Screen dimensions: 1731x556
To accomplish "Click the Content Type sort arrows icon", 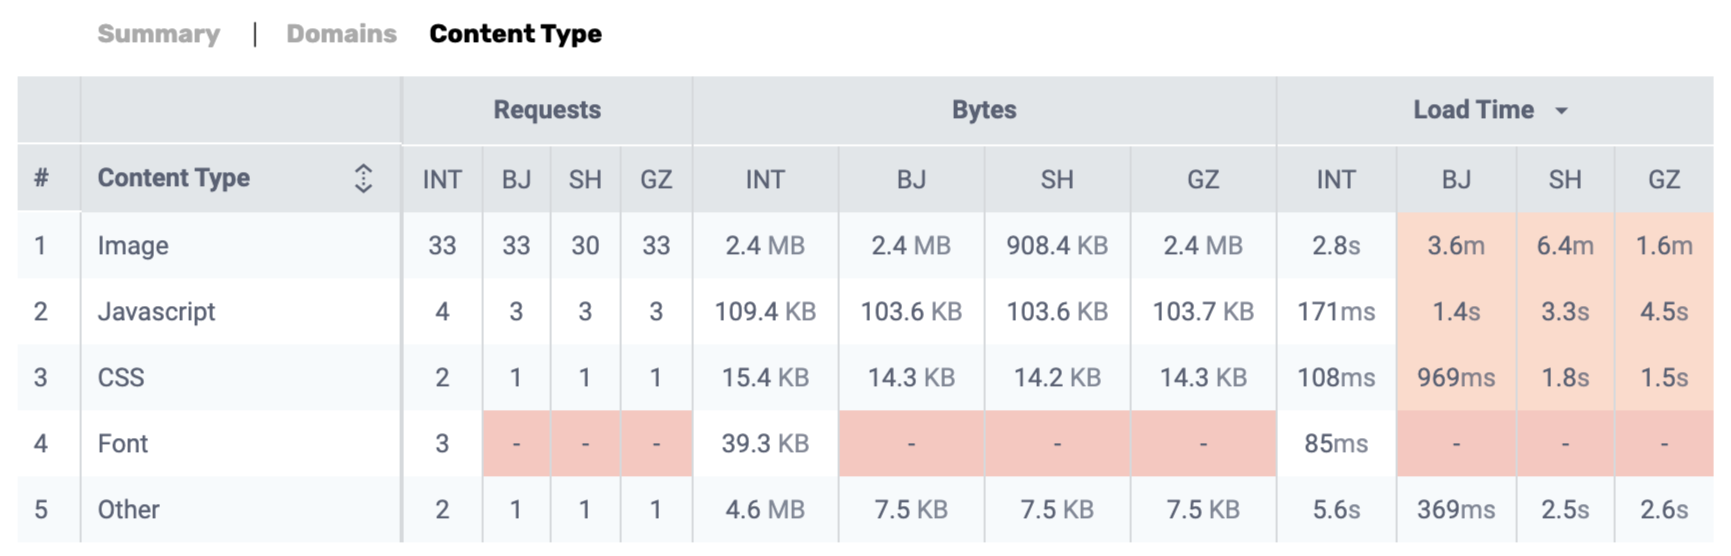I will pyautogui.click(x=363, y=178).
